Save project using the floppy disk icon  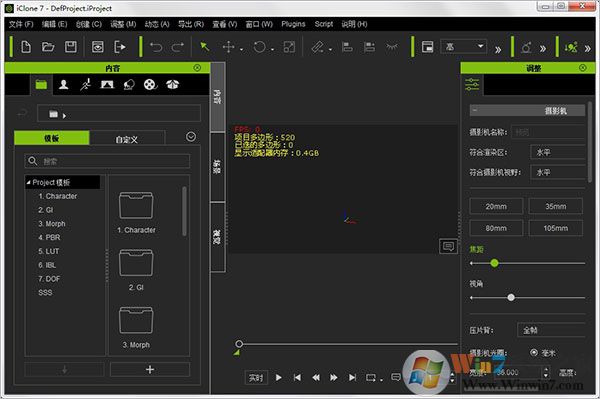tap(70, 47)
